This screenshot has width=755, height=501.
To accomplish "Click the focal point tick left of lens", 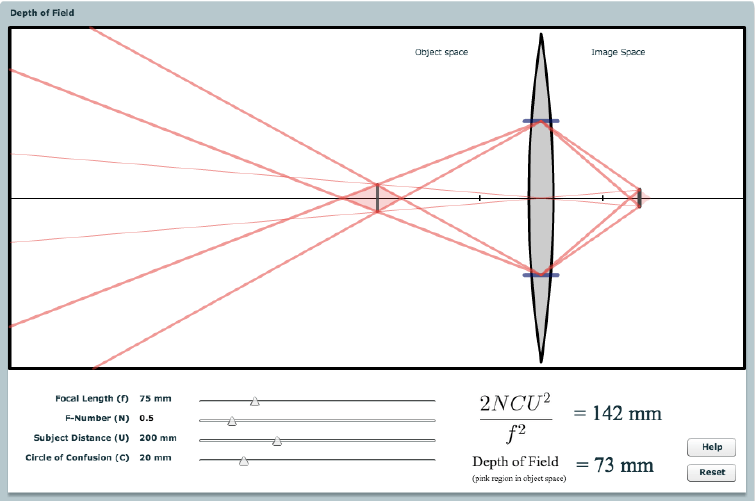I will (x=480, y=198).
